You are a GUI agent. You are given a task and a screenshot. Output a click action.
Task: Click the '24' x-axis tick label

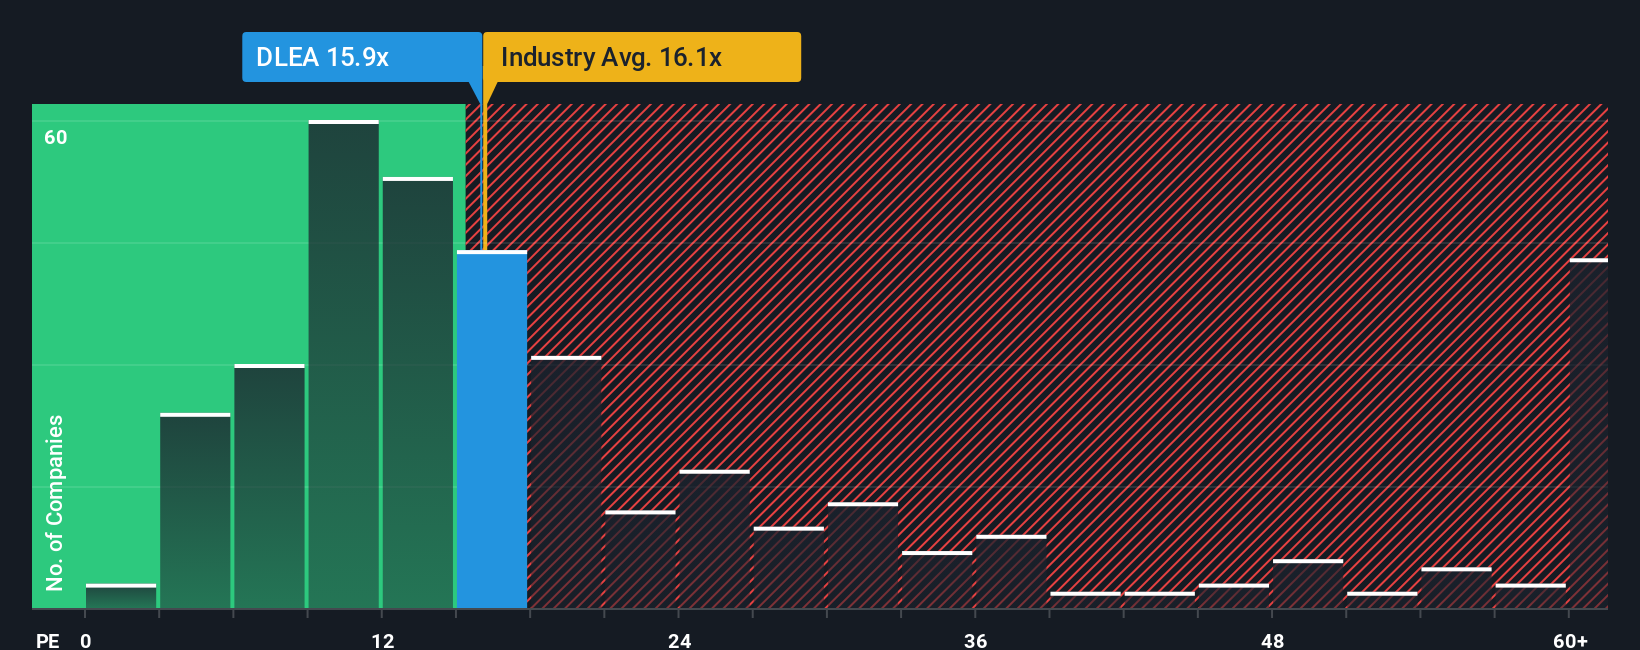tap(680, 640)
